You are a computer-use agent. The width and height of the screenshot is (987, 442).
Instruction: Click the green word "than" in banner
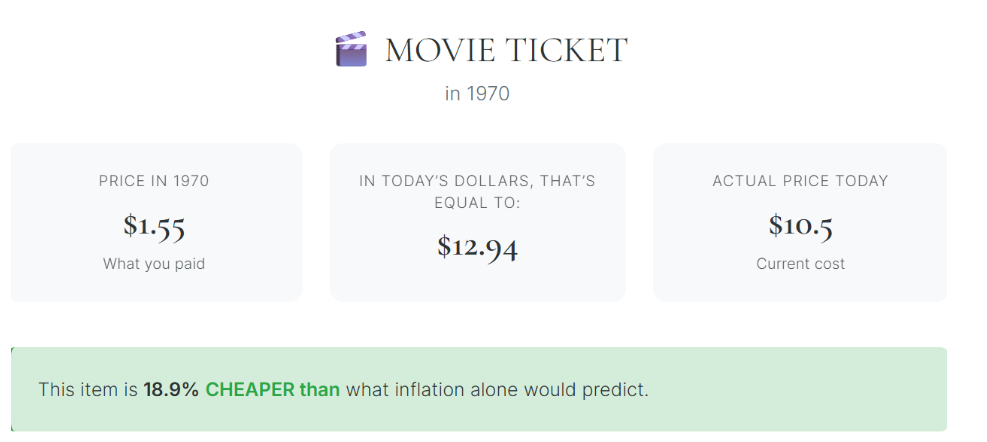point(320,389)
